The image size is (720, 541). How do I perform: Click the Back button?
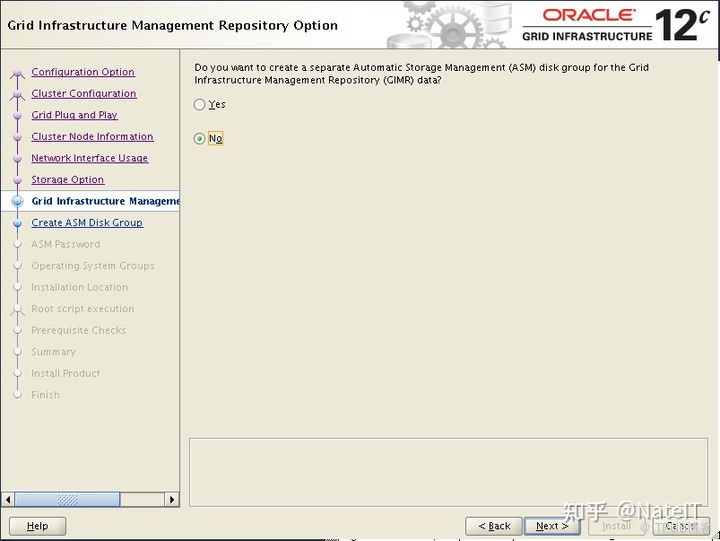click(494, 526)
